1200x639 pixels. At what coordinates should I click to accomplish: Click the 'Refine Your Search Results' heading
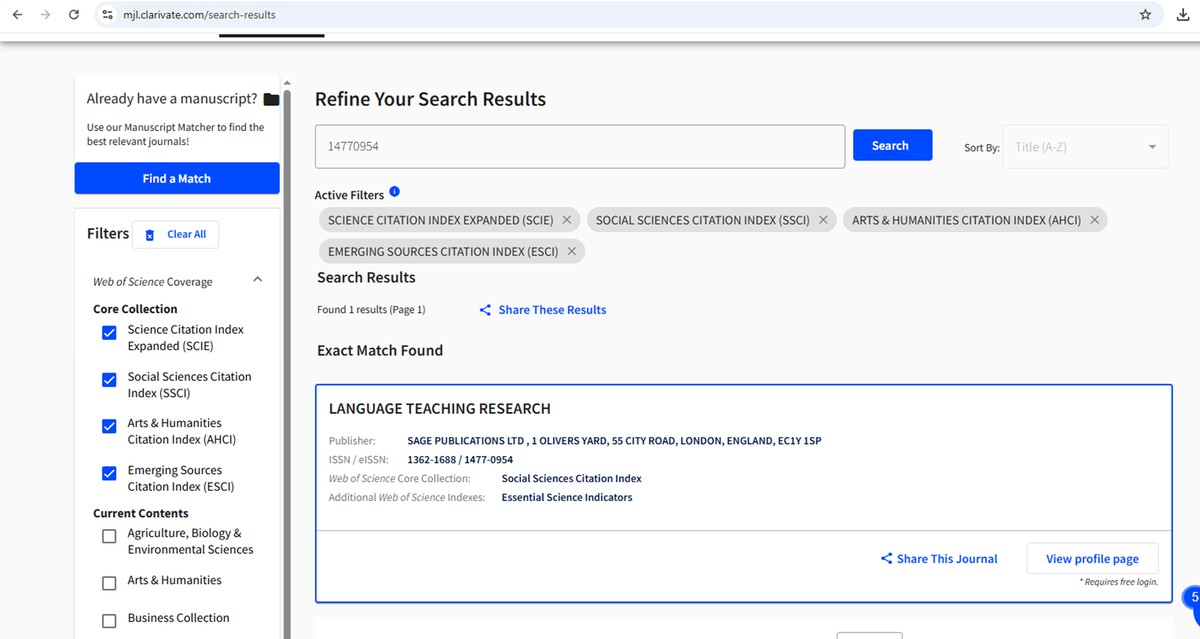pyautogui.click(x=430, y=99)
